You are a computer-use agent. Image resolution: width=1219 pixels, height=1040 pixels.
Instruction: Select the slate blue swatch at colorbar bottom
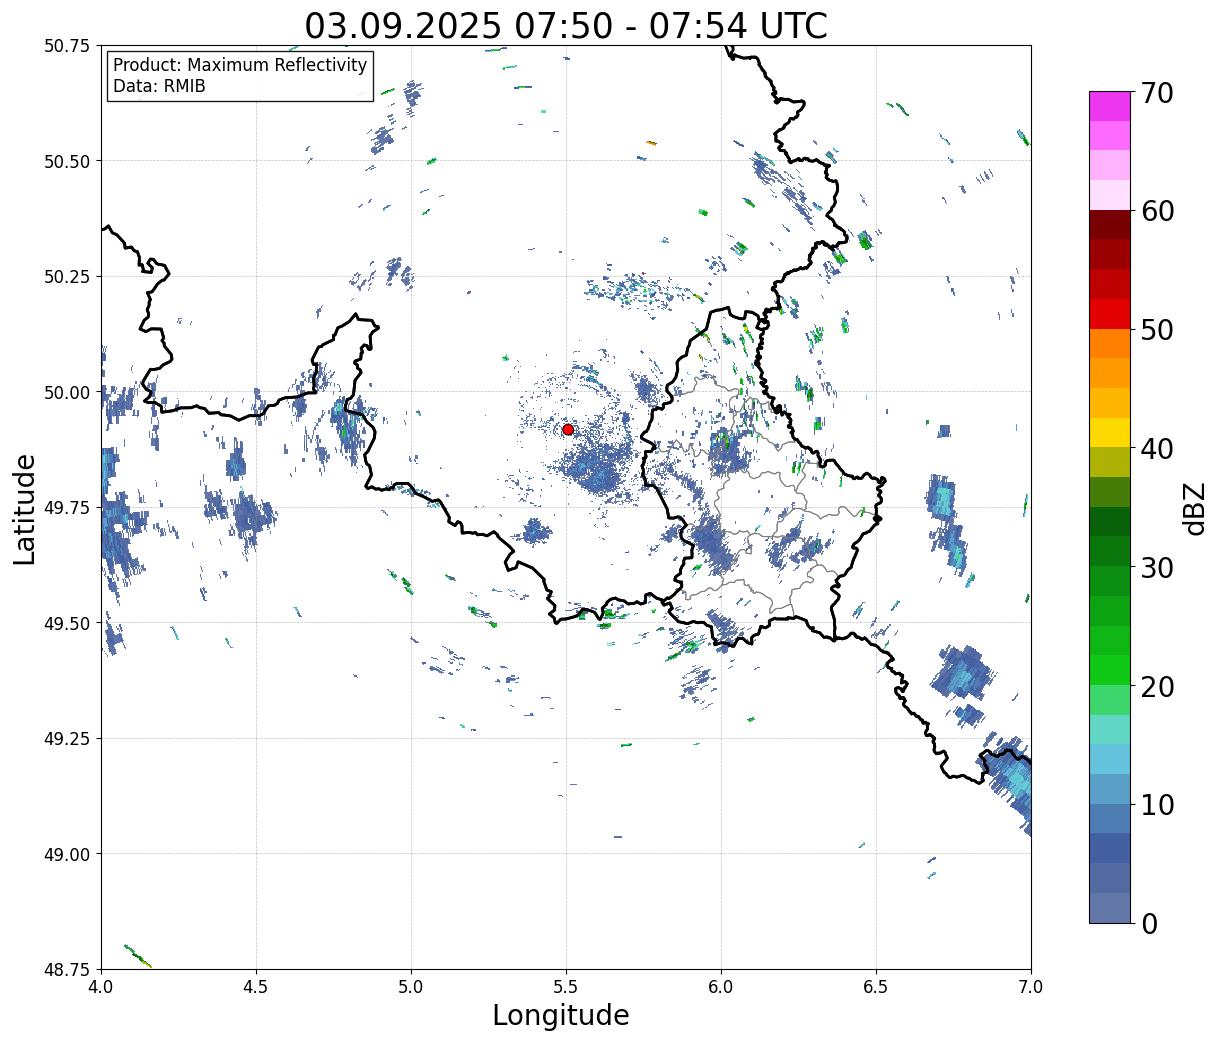coord(1110,907)
